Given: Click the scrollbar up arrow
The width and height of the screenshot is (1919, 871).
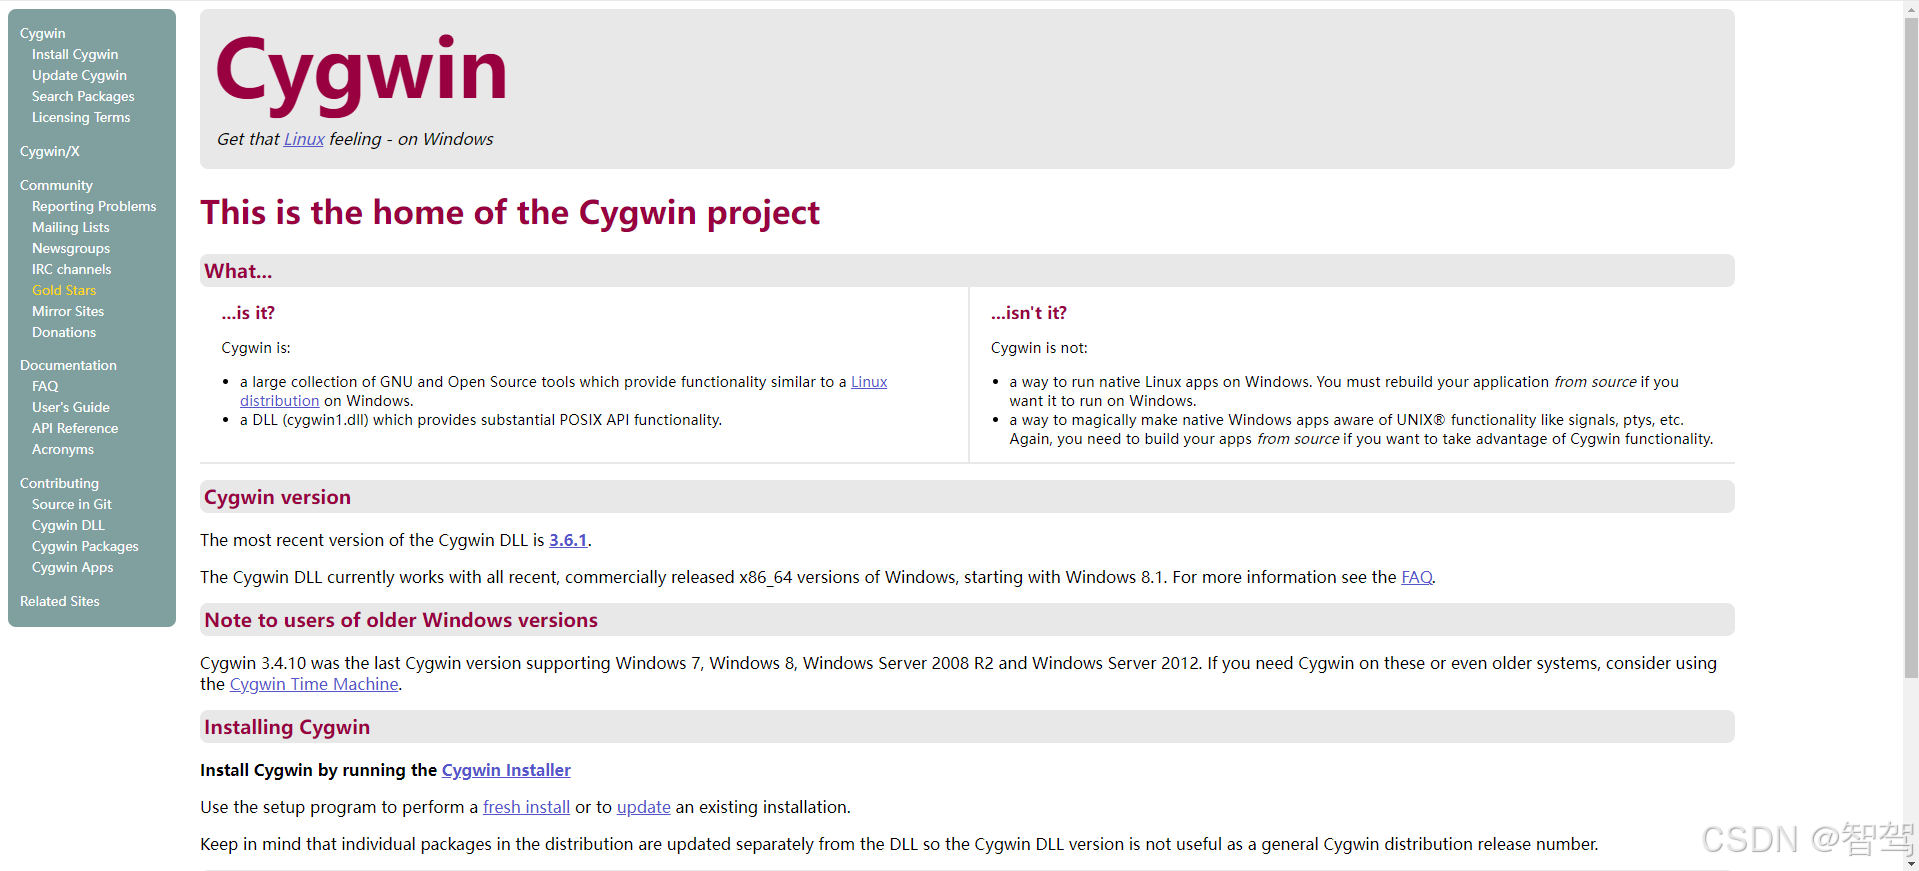Looking at the screenshot, I should tap(1911, 8).
